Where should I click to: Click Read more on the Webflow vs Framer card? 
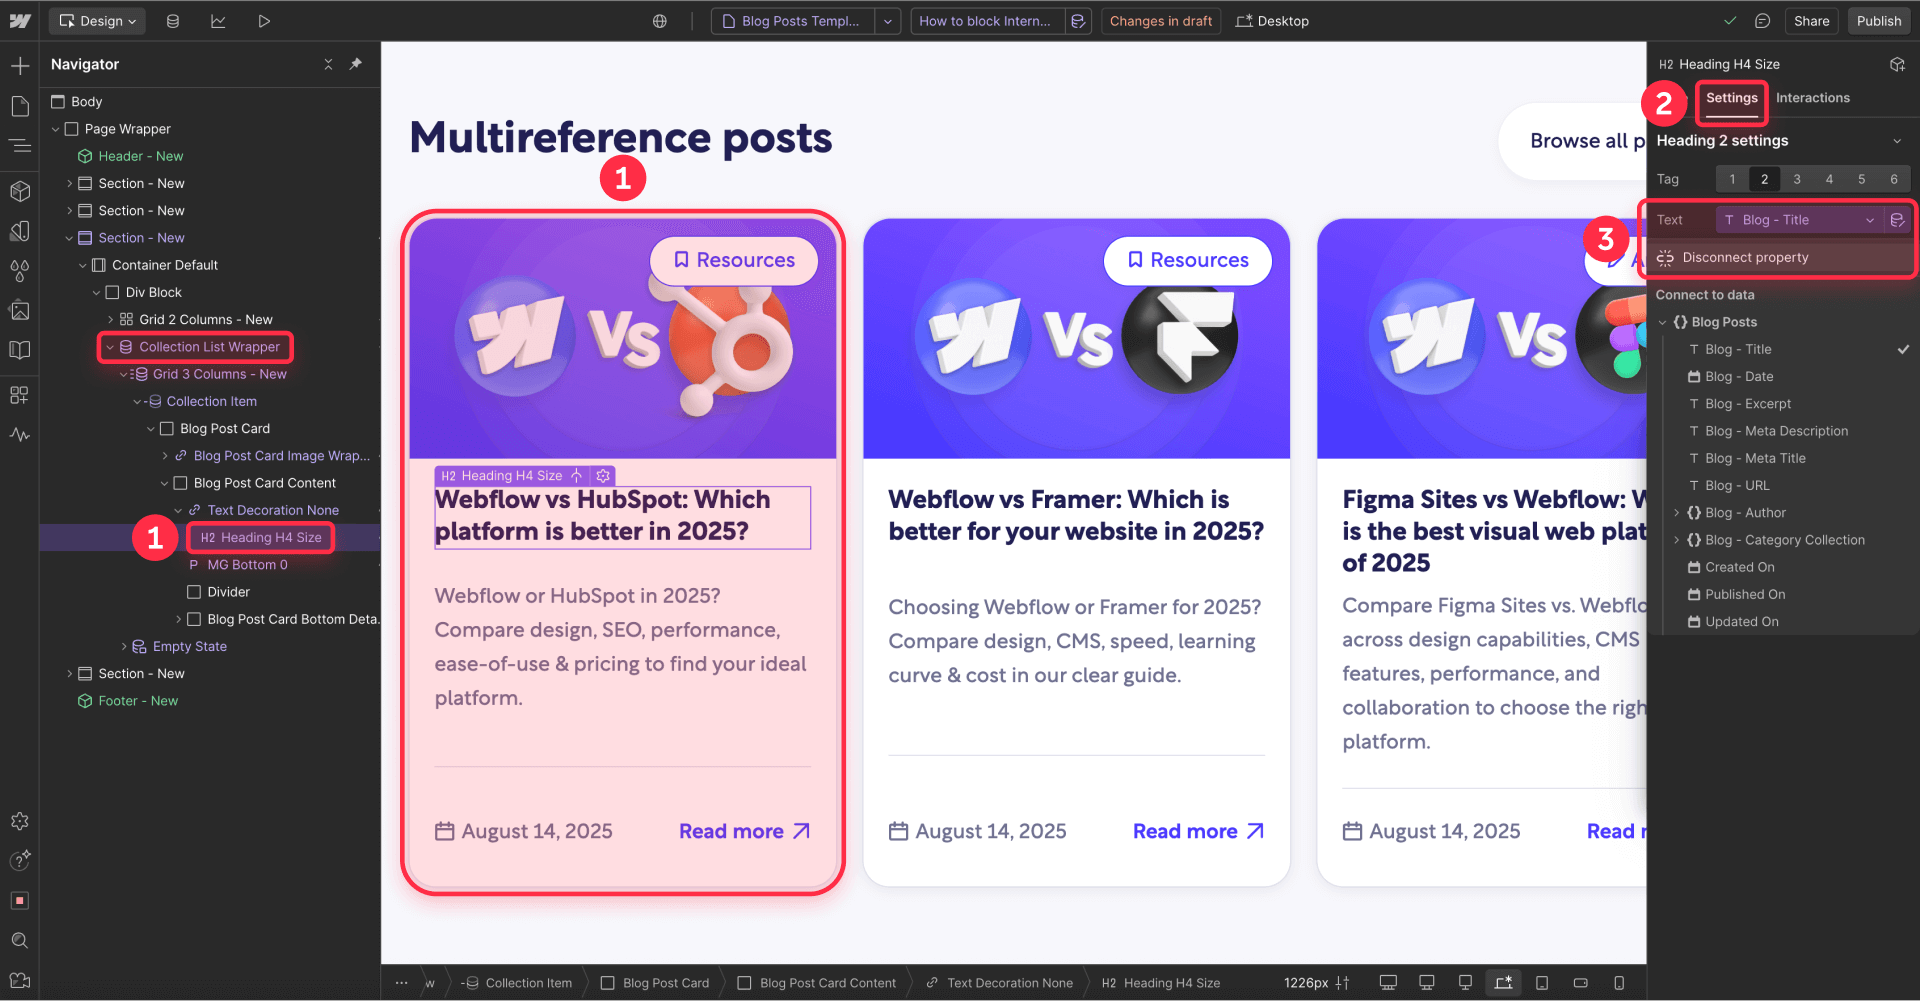click(x=1198, y=831)
